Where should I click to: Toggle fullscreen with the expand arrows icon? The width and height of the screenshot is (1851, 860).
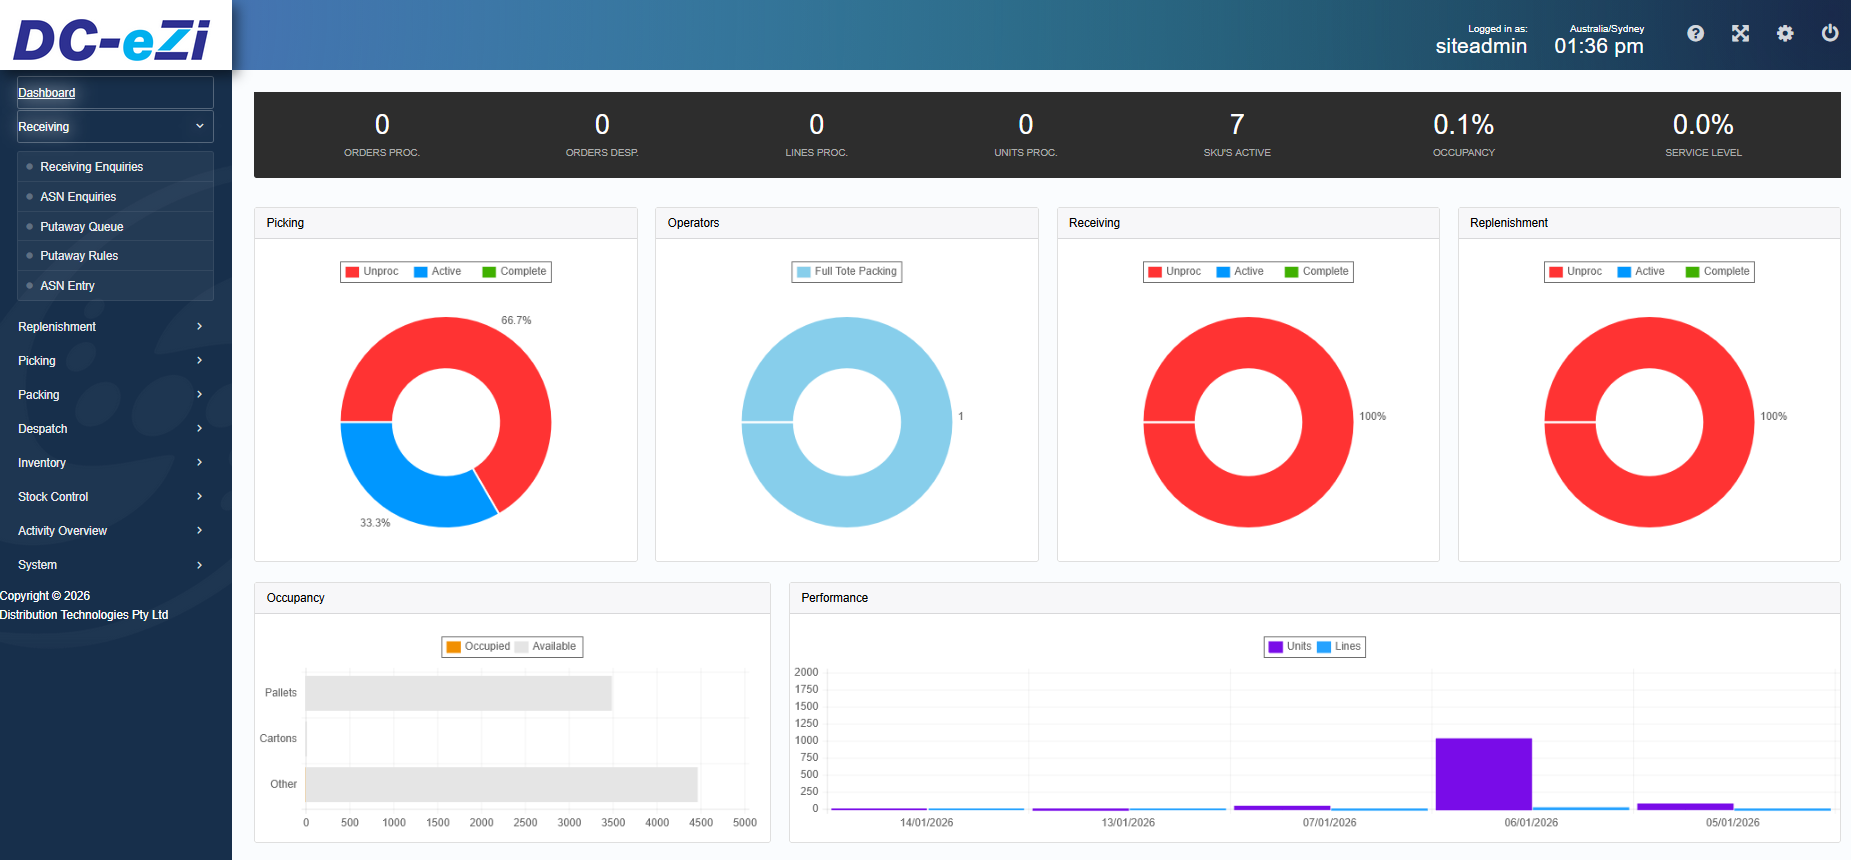pos(1740,33)
